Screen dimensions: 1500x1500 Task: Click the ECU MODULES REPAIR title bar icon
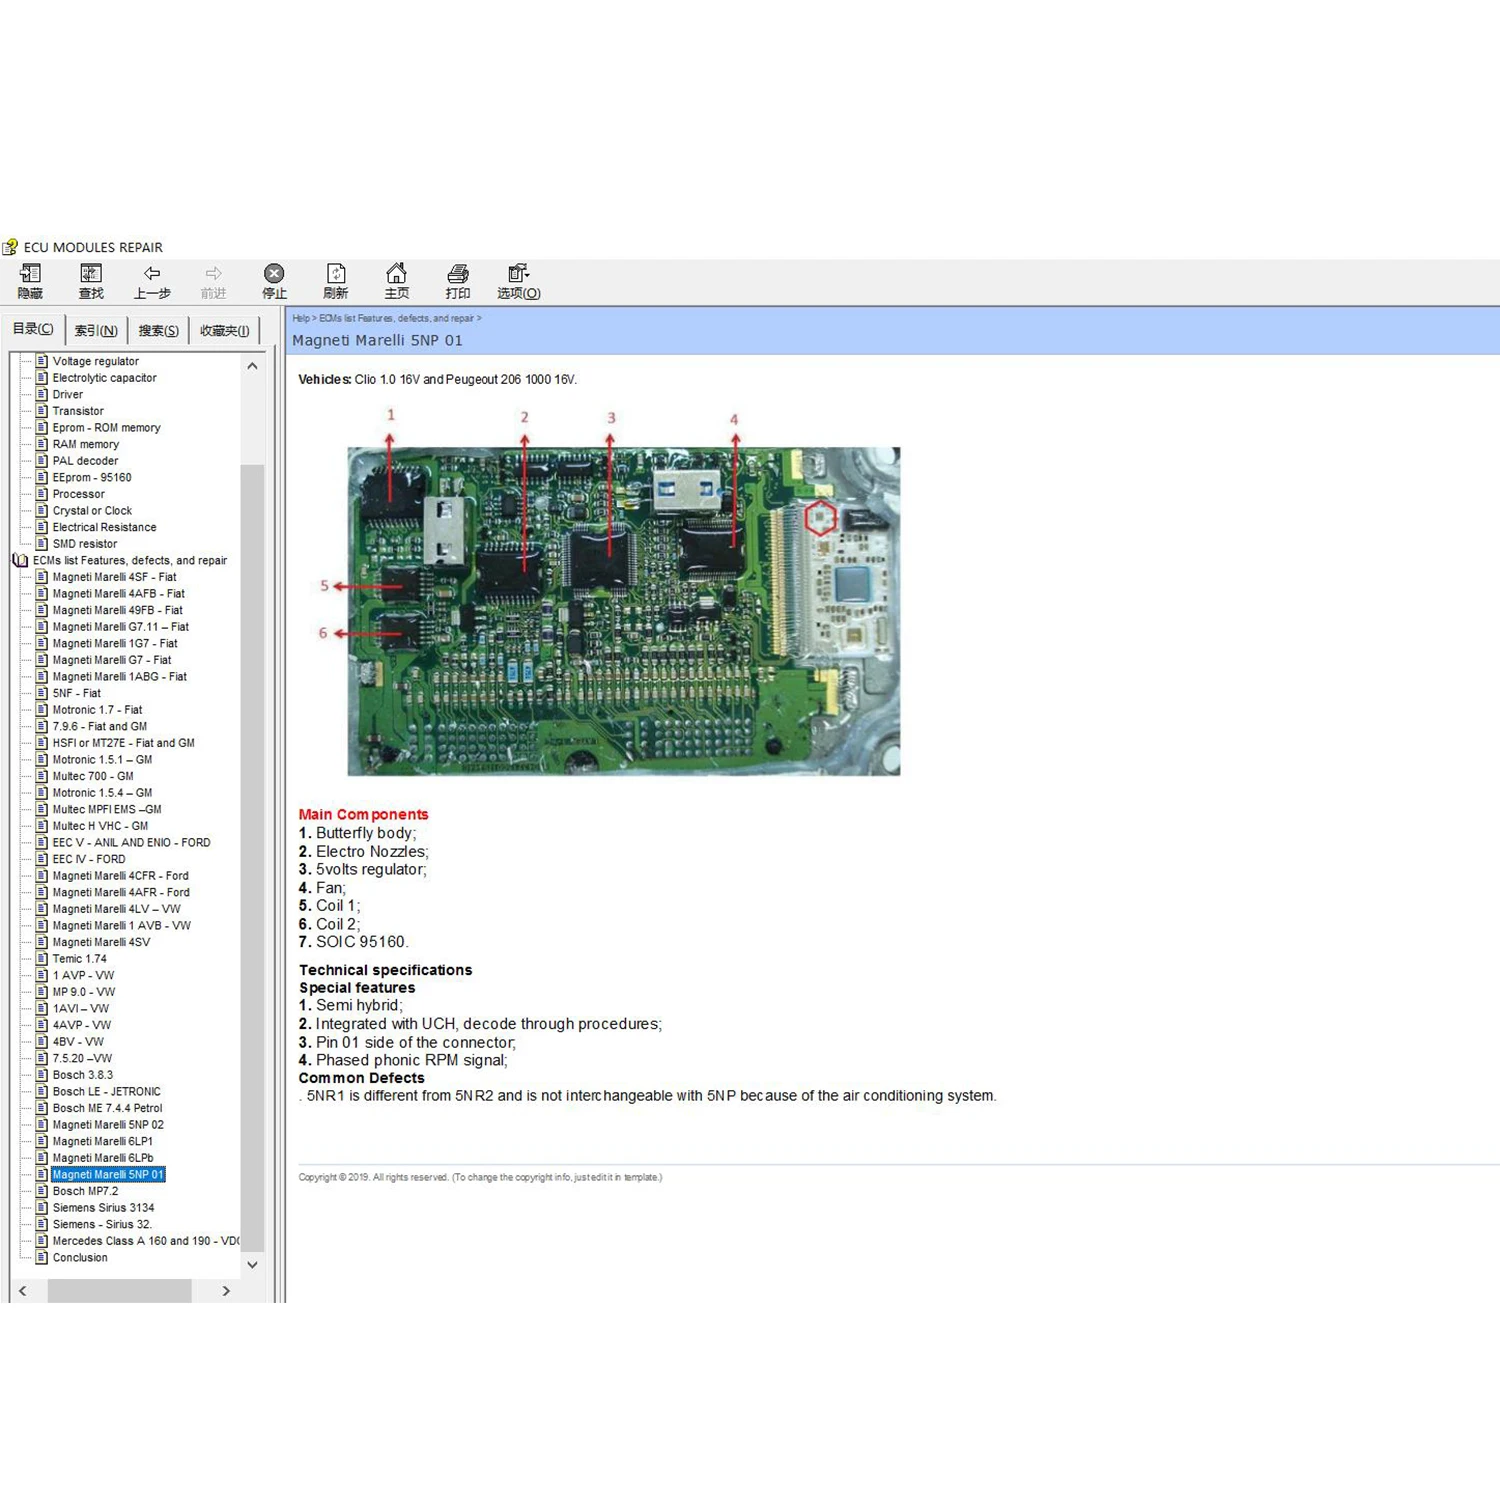tap(11, 246)
